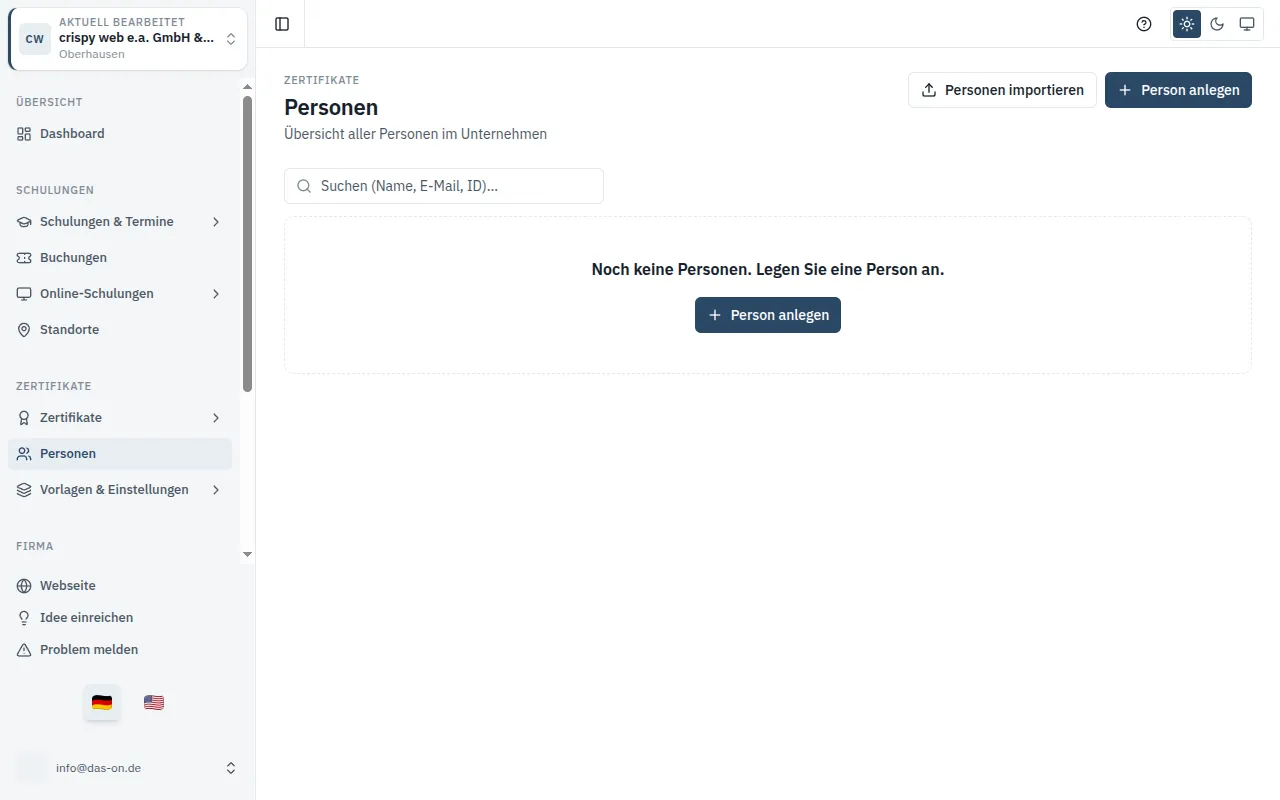
Task: Open the Dashboard sidebar item
Action: point(120,134)
